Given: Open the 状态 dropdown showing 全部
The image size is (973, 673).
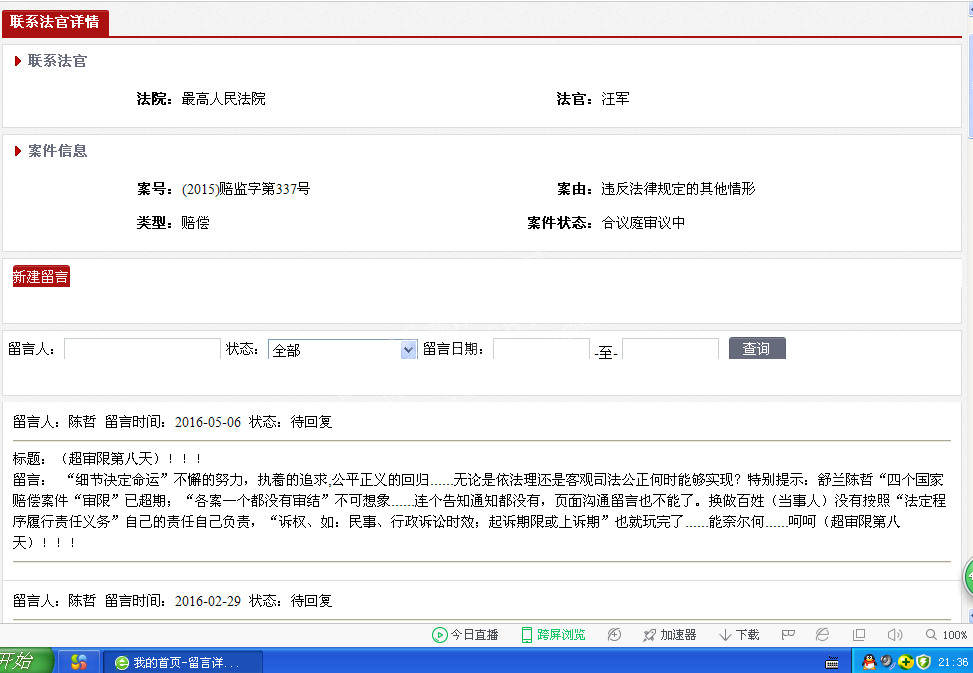Looking at the screenshot, I should (343, 350).
